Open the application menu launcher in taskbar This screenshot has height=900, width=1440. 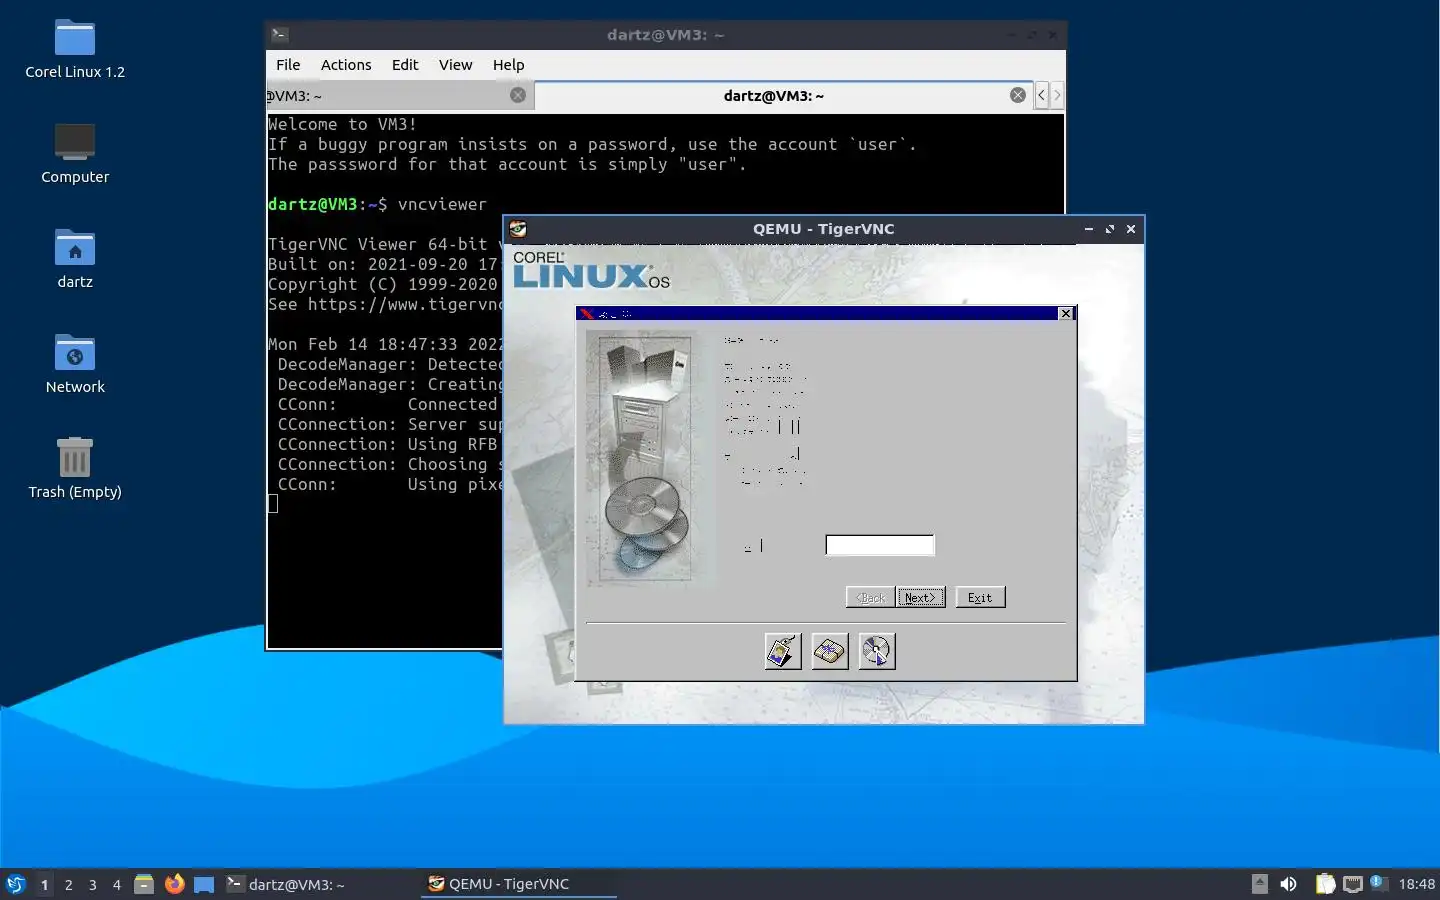click(15, 884)
